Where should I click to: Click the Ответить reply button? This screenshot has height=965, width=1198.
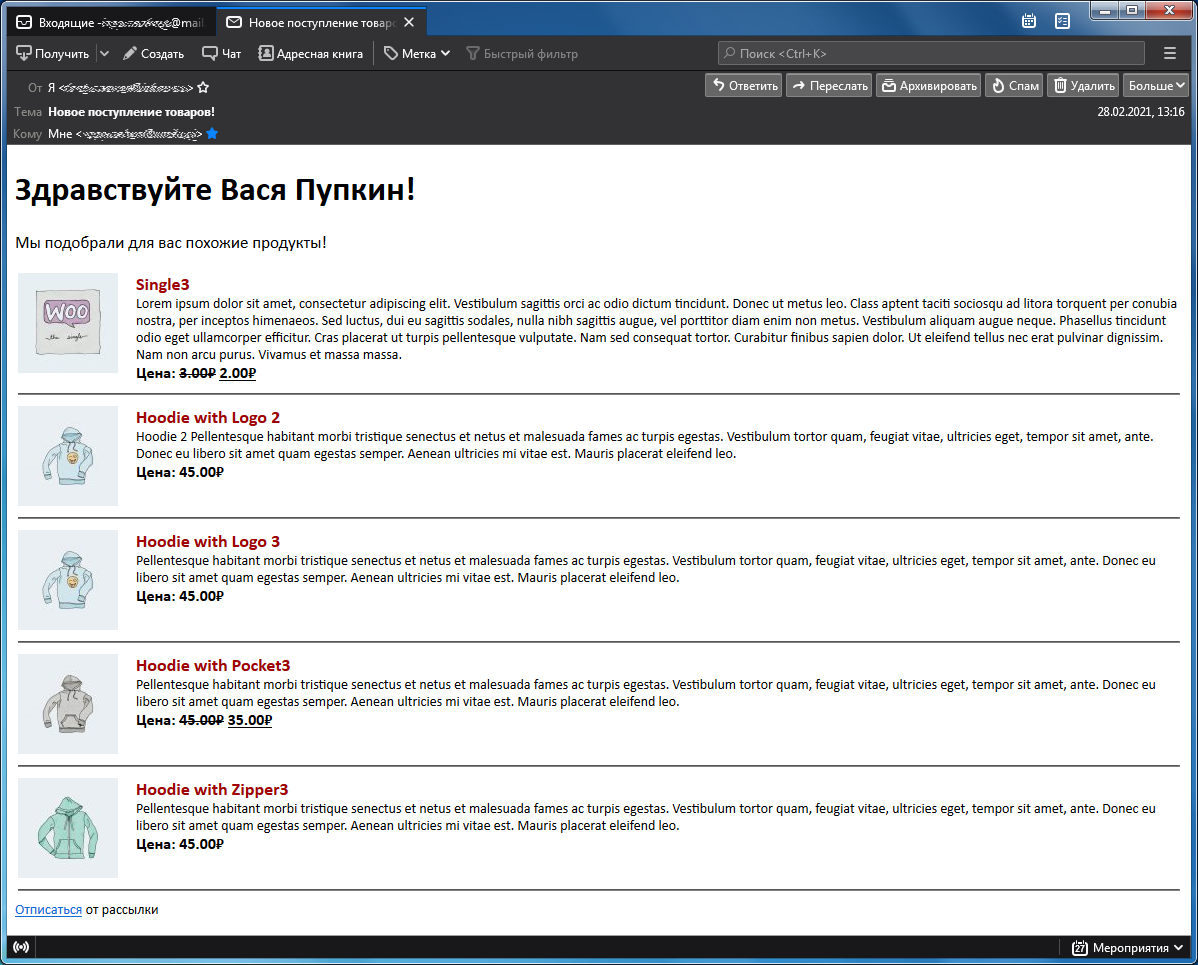(x=744, y=86)
